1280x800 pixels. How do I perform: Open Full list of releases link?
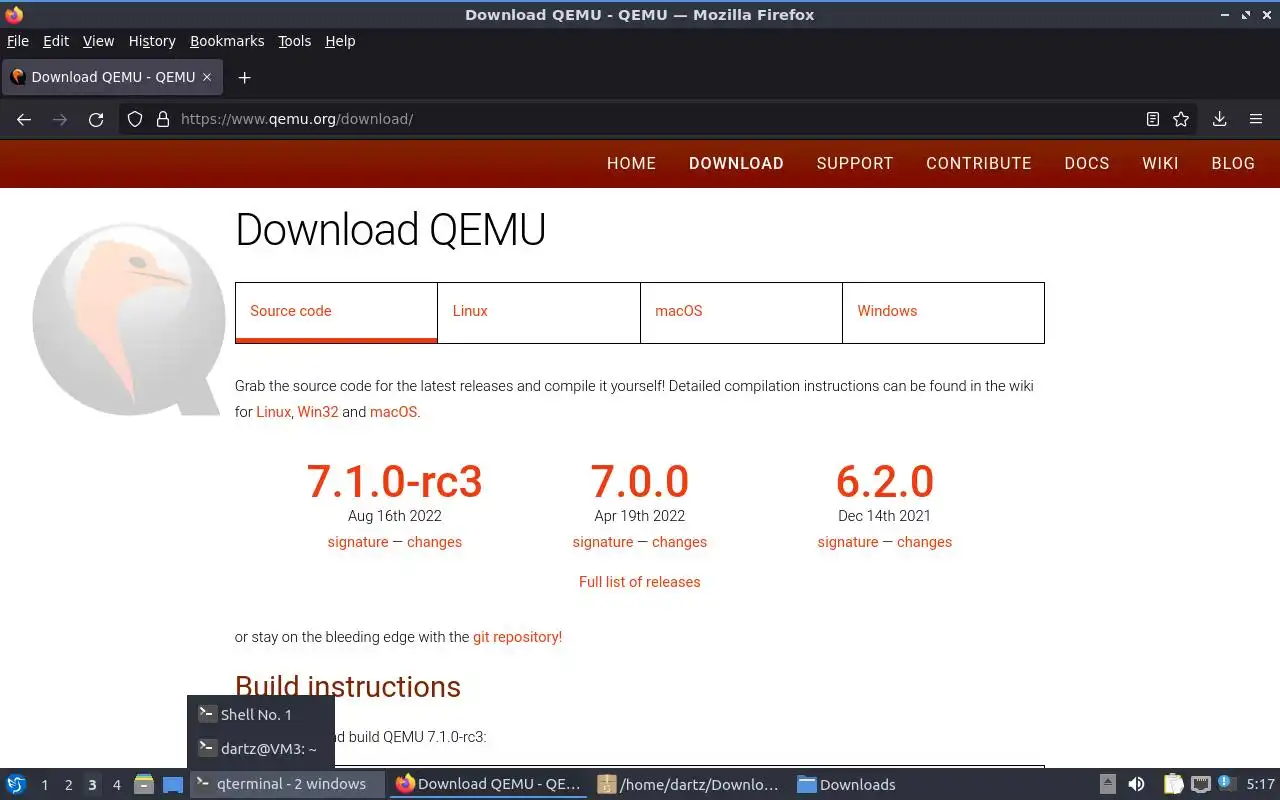click(x=640, y=582)
